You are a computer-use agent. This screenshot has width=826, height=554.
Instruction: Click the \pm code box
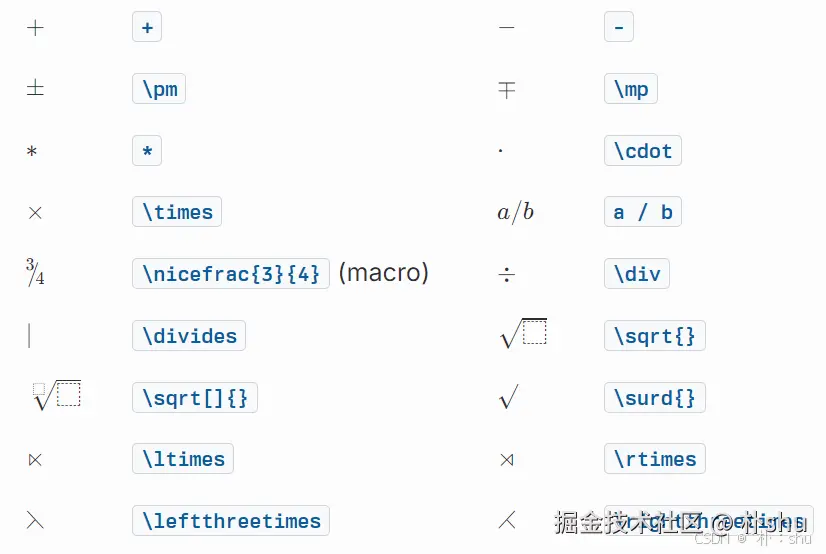click(159, 88)
